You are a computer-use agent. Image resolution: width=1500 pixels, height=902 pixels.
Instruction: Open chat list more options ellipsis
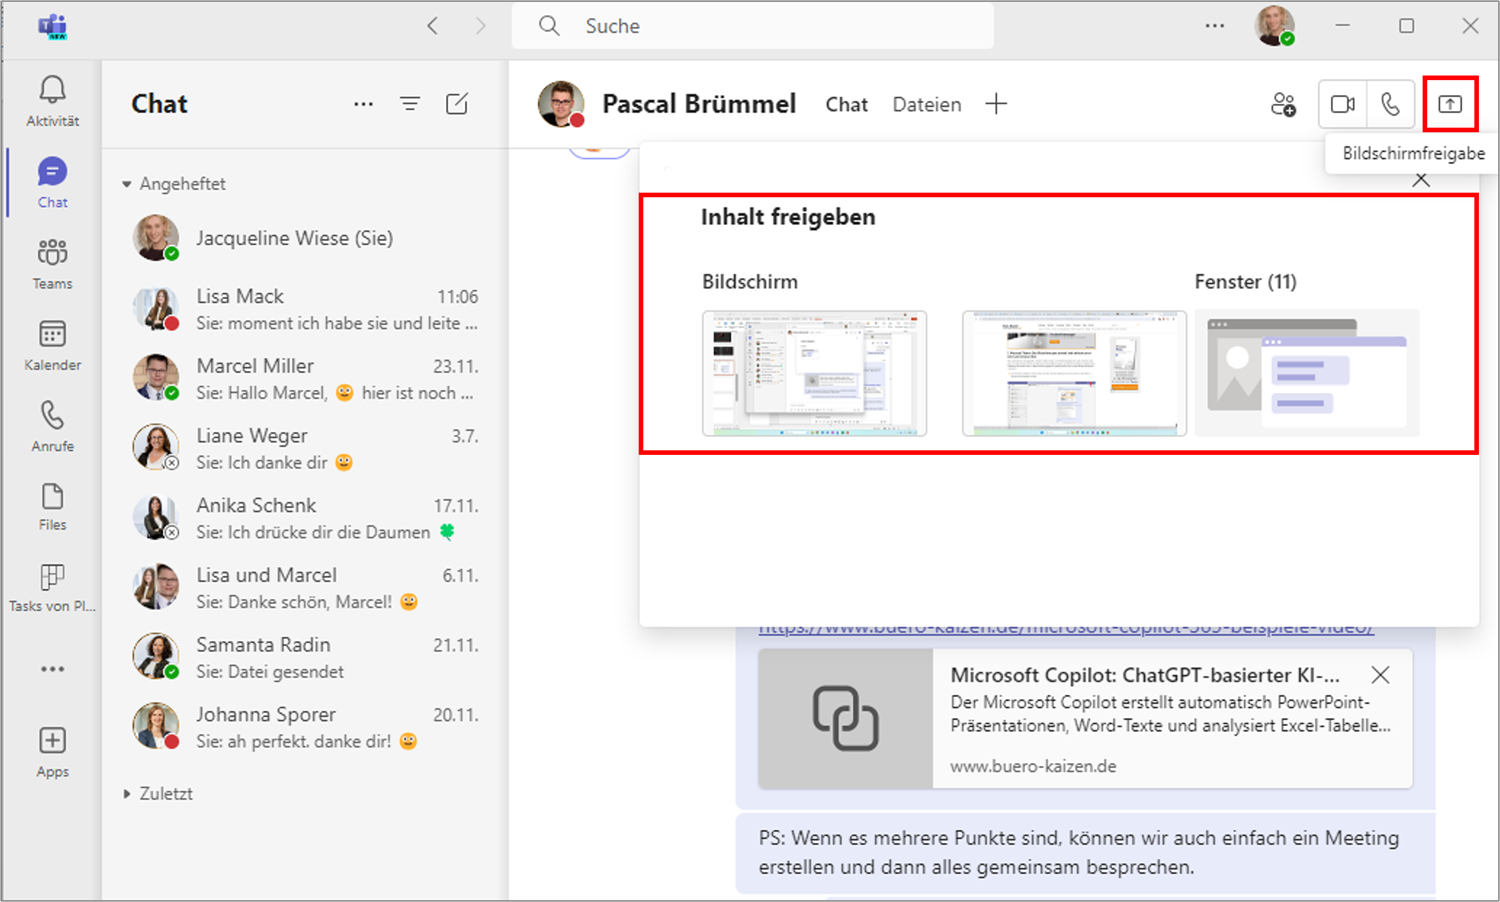pos(363,104)
